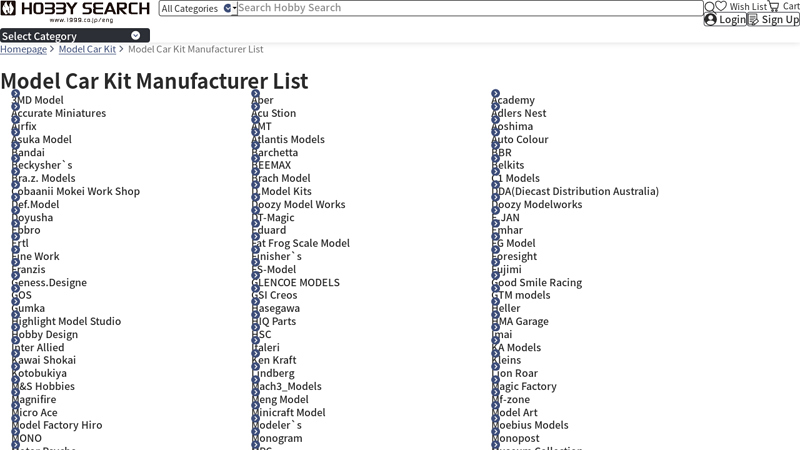The height and width of the screenshot is (450, 800).
Task: Select Minicraft Model
Action: pos(288,412)
